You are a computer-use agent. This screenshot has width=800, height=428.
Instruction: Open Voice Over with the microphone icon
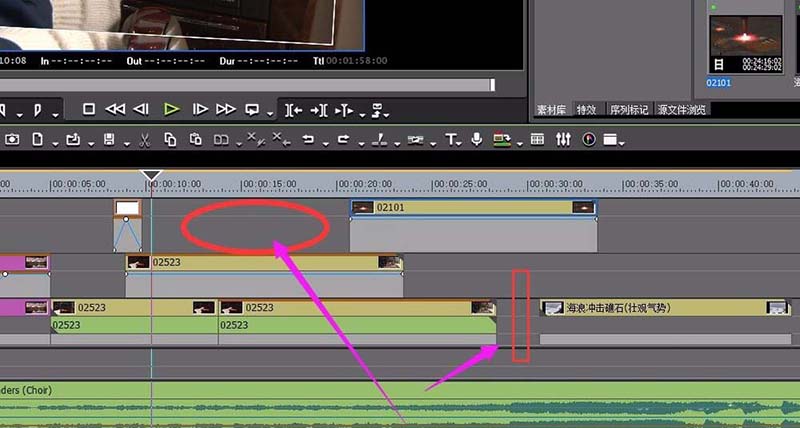click(x=477, y=139)
